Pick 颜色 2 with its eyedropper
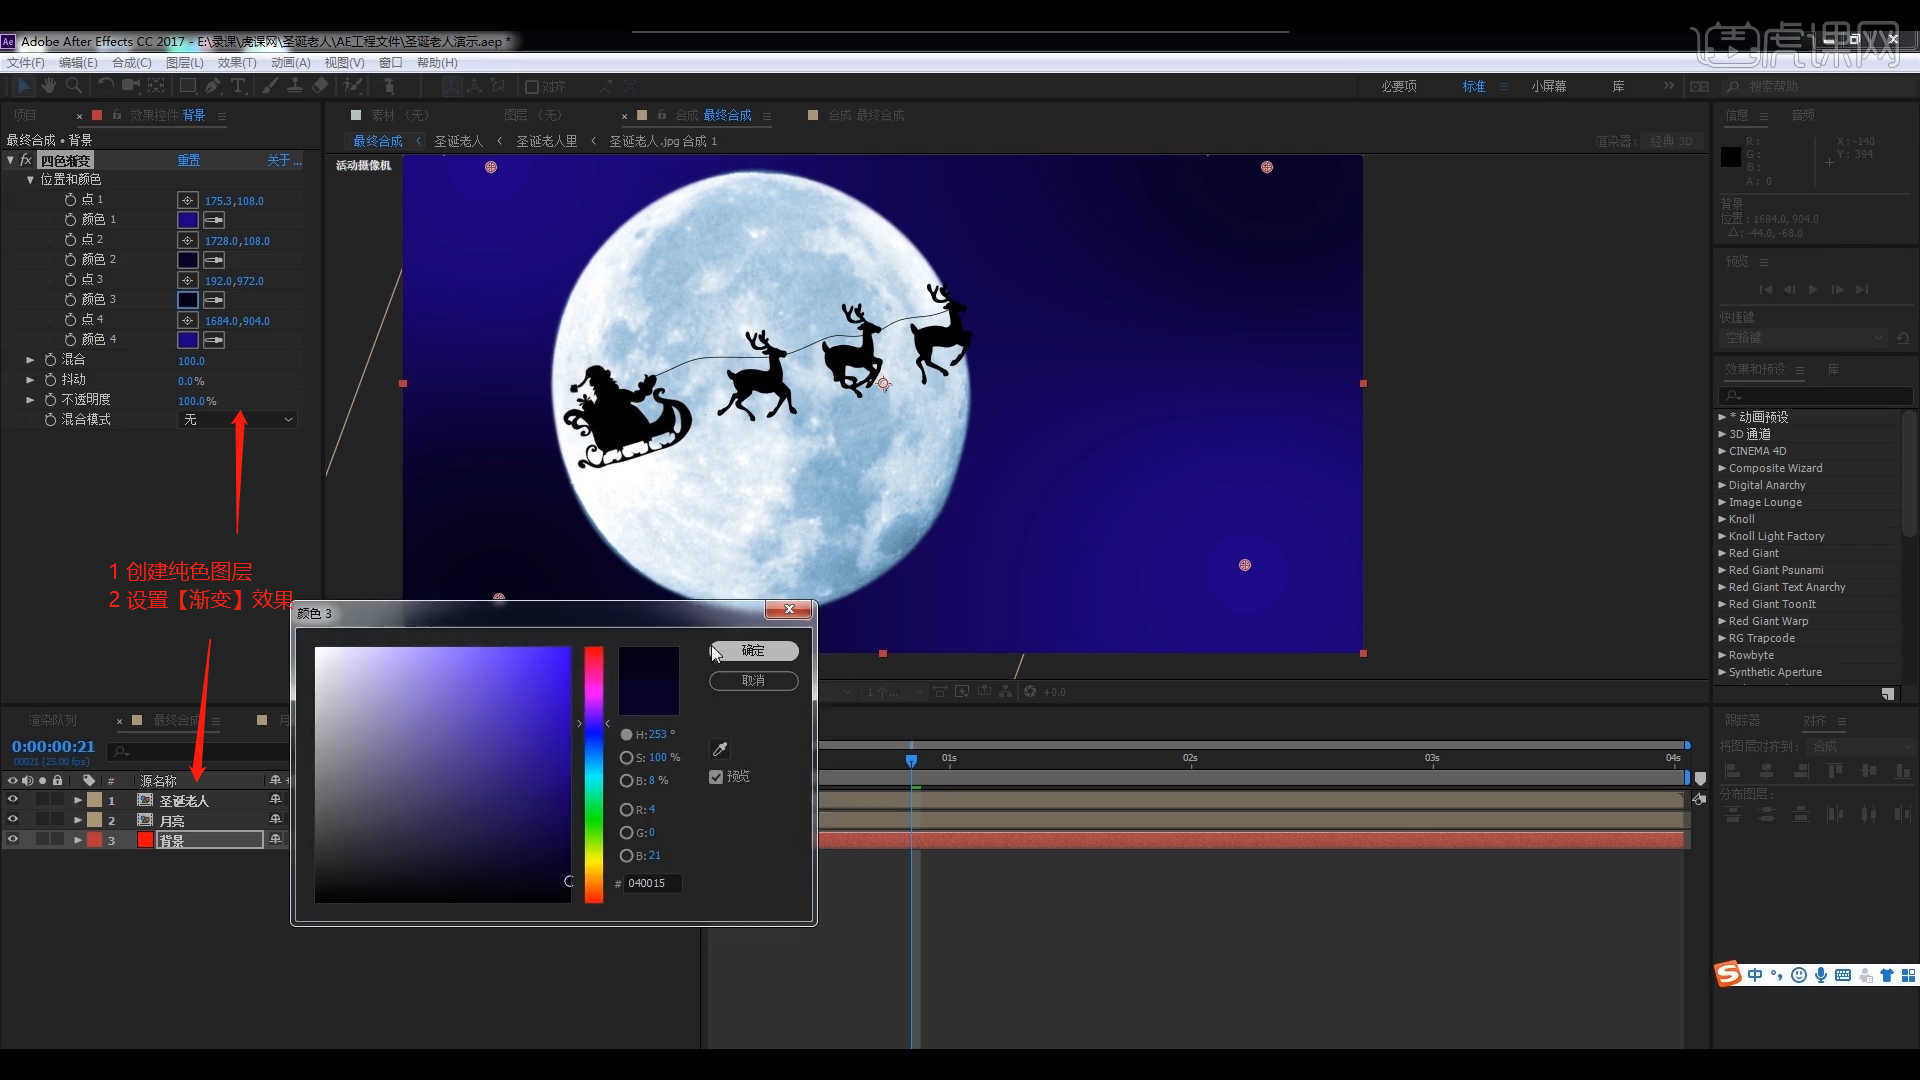The height and width of the screenshot is (1080, 1920). coord(214,260)
